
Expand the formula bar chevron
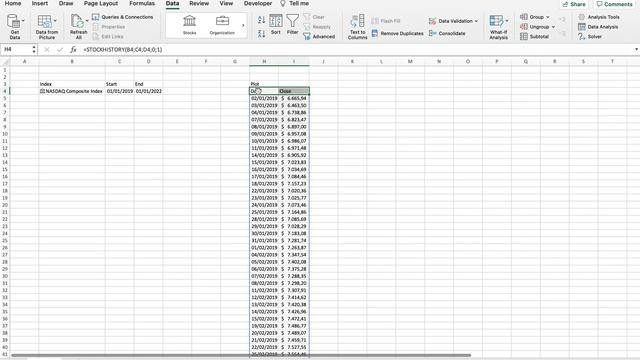636,49
